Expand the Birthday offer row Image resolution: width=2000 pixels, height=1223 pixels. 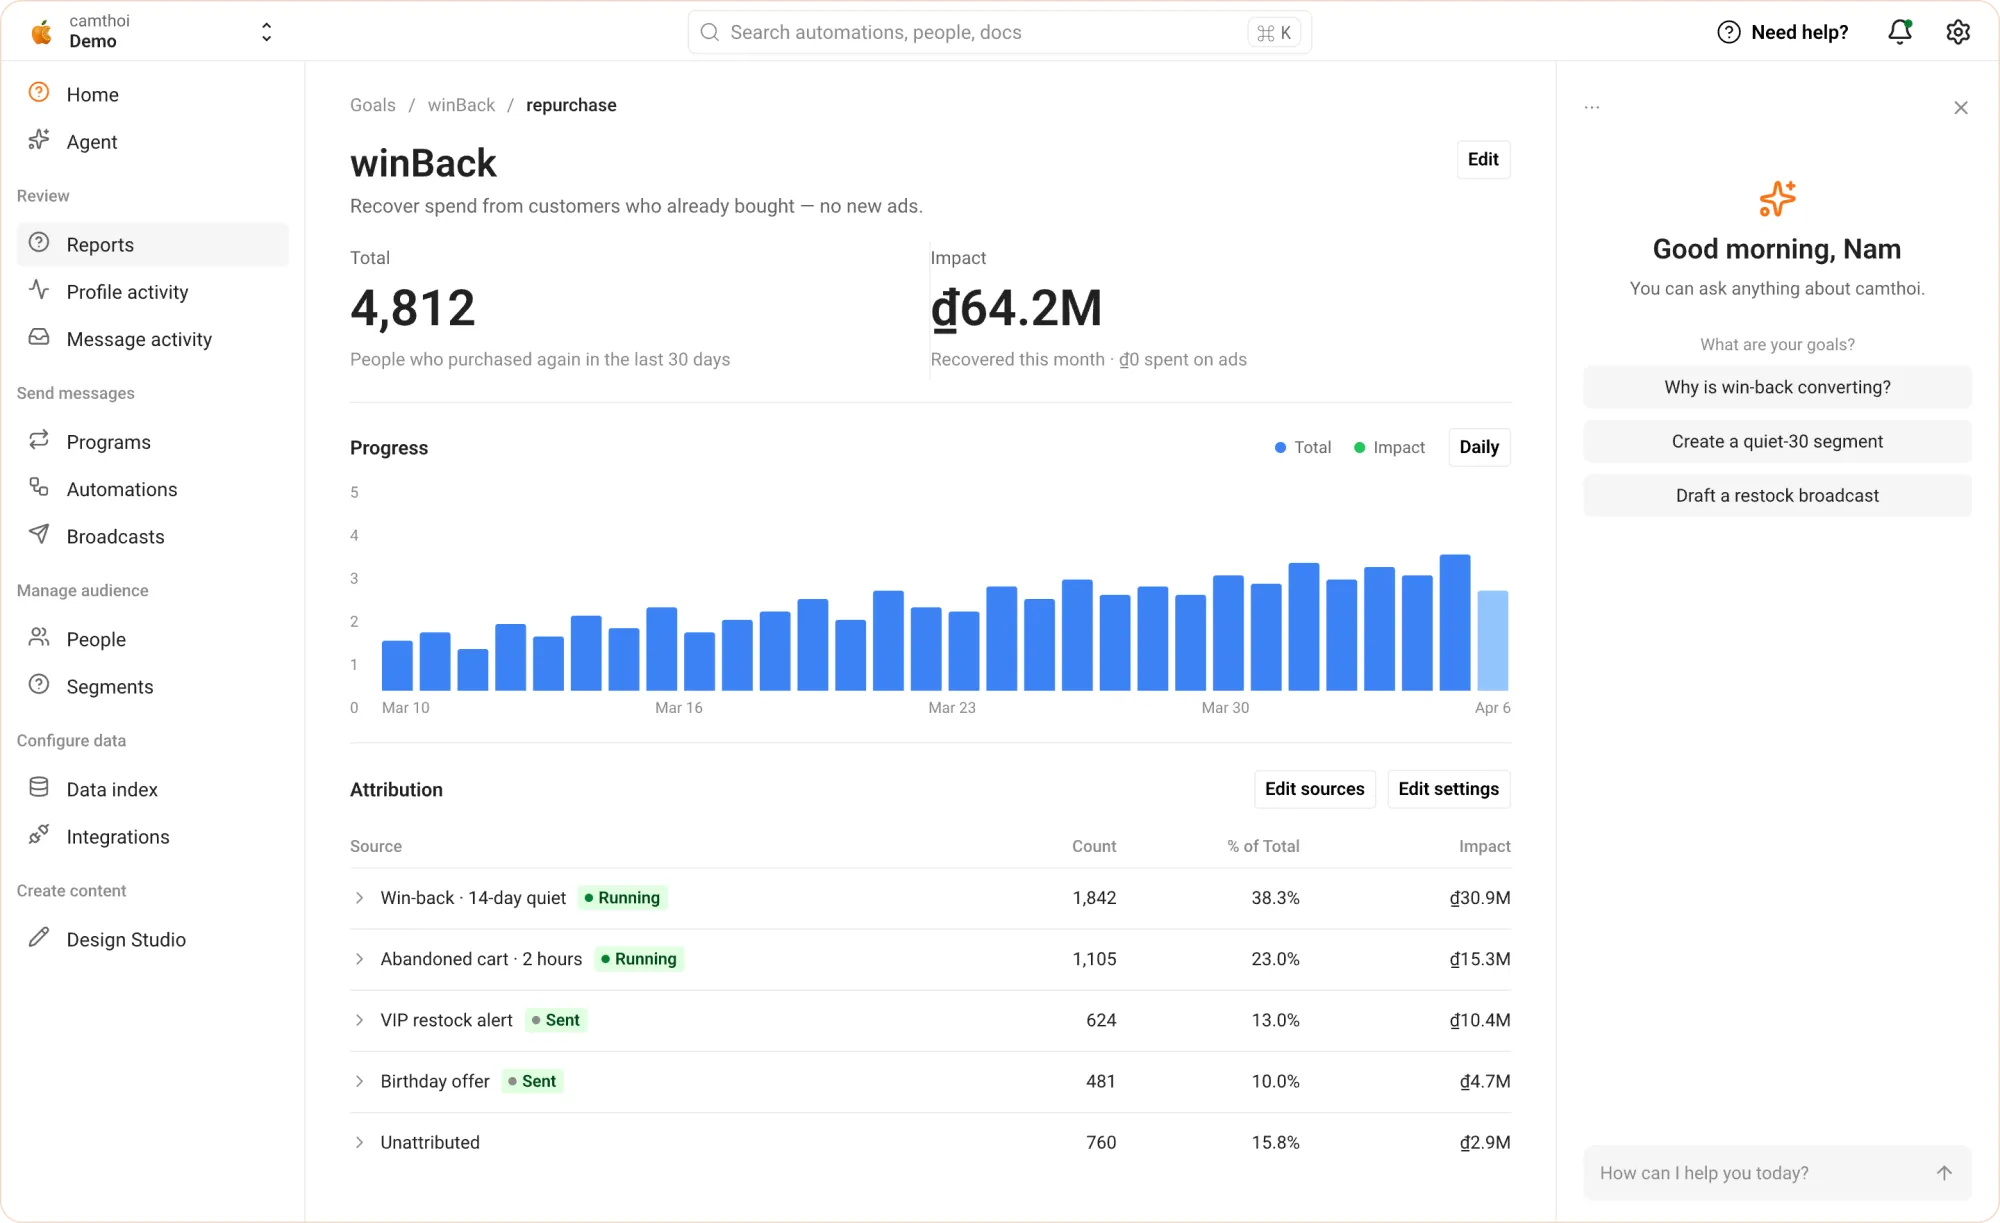click(359, 1081)
